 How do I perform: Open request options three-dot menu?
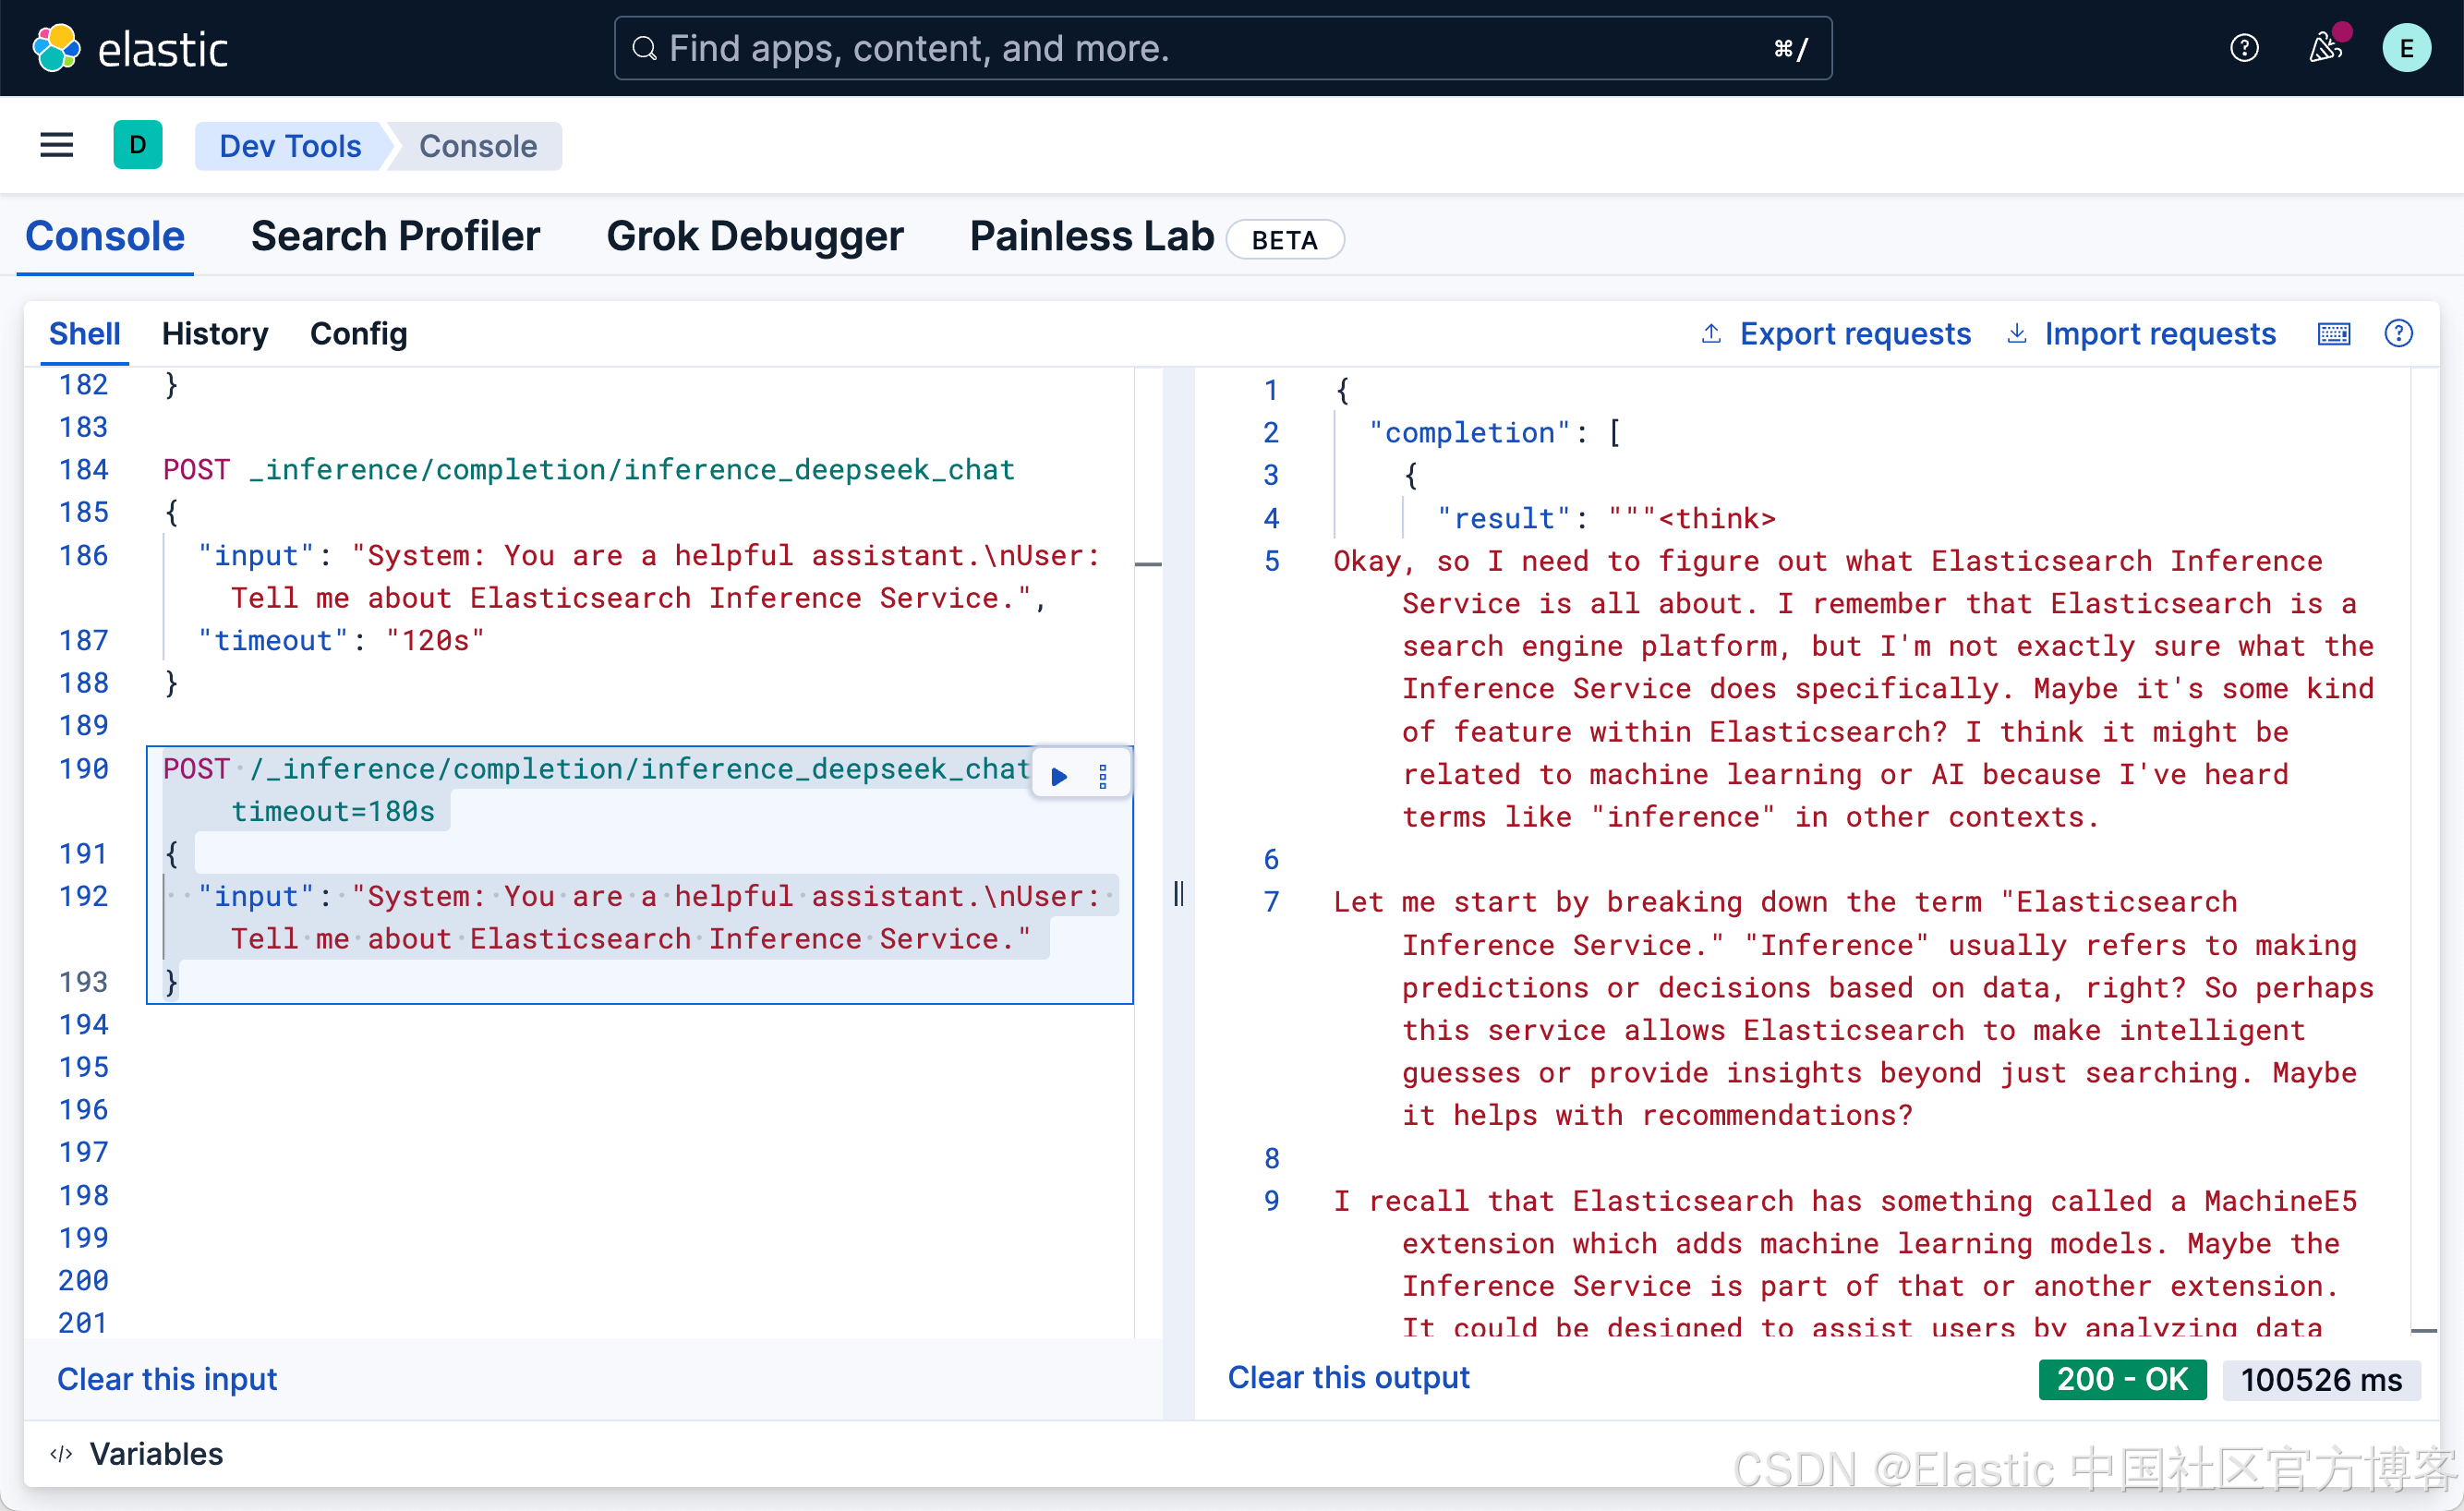pyautogui.click(x=1102, y=775)
